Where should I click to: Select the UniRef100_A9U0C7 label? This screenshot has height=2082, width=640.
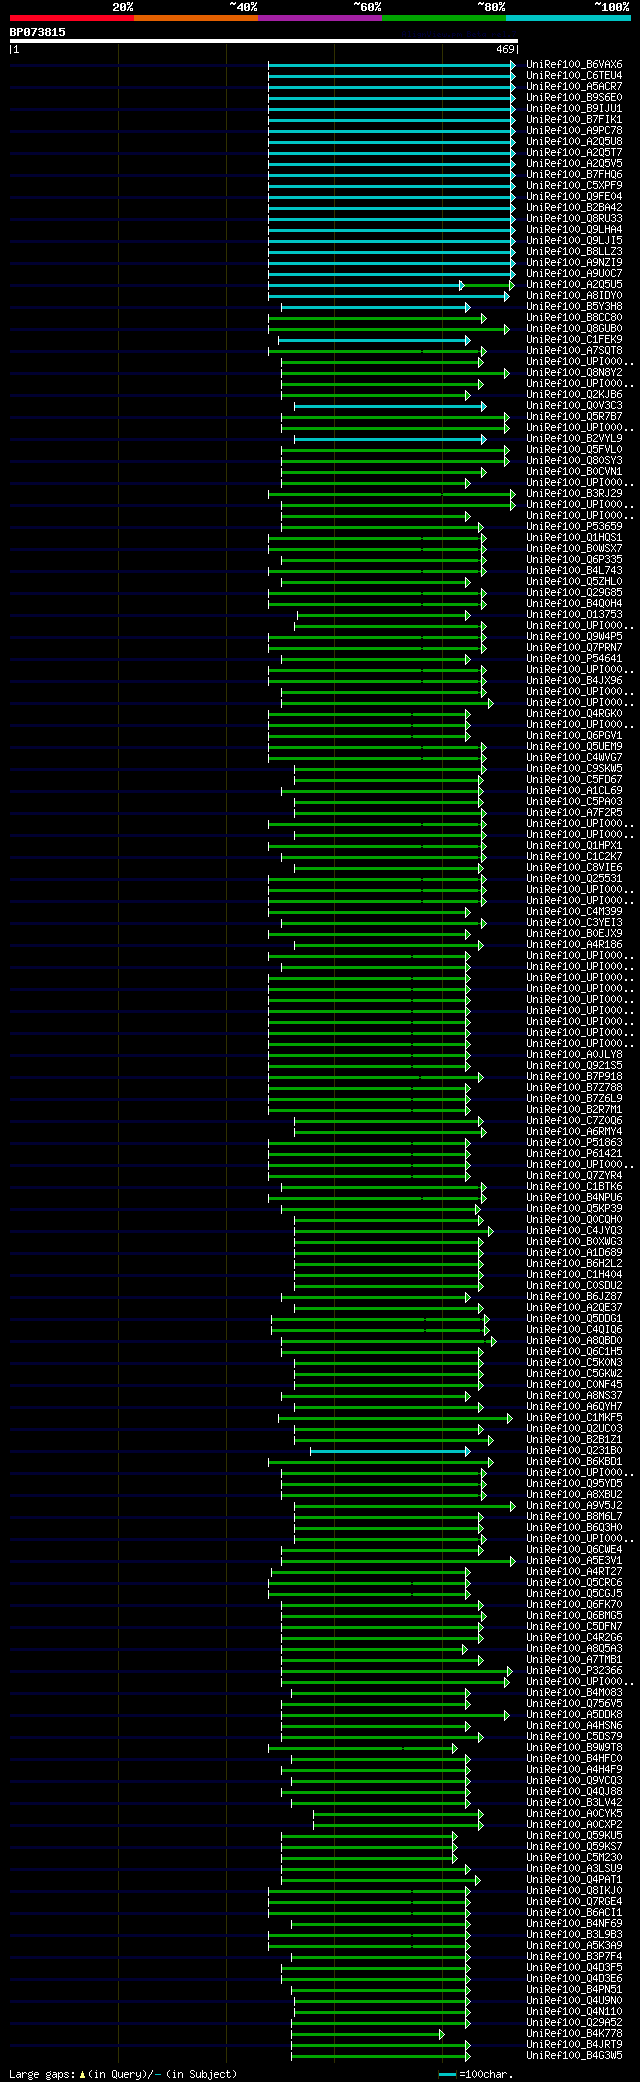[574, 274]
